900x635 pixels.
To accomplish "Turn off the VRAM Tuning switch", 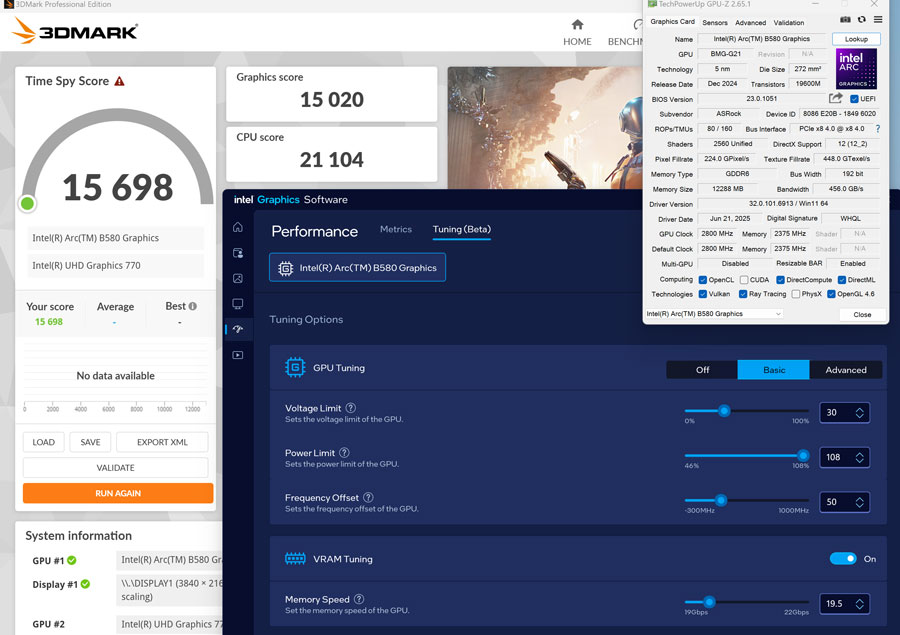I will coord(843,559).
